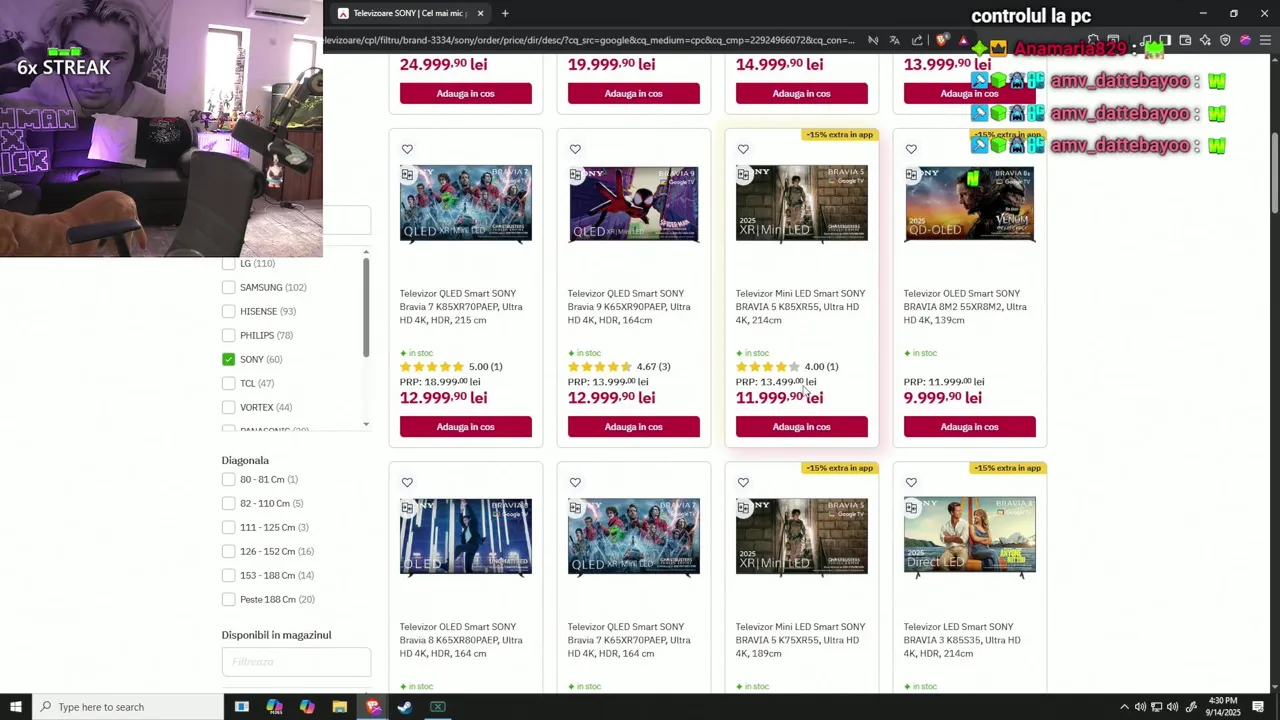Viewport: 1280px width, 720px height.
Task: Select the TCL brand checkbox
Action: [x=229, y=383]
